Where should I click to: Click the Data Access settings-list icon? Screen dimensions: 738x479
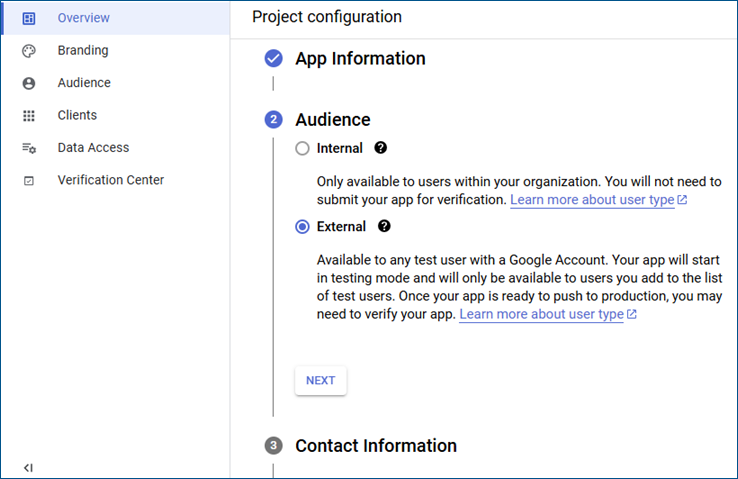29,148
